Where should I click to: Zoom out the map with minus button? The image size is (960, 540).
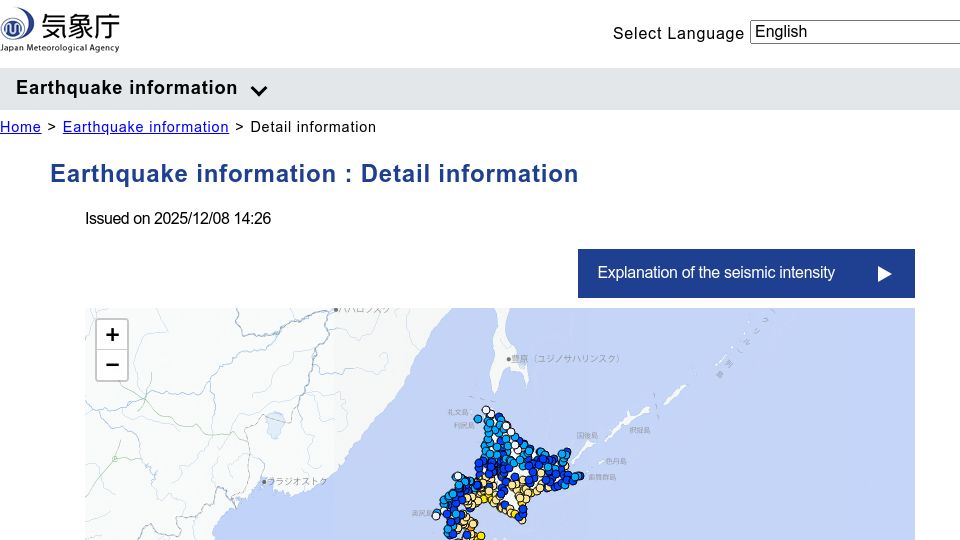112,366
